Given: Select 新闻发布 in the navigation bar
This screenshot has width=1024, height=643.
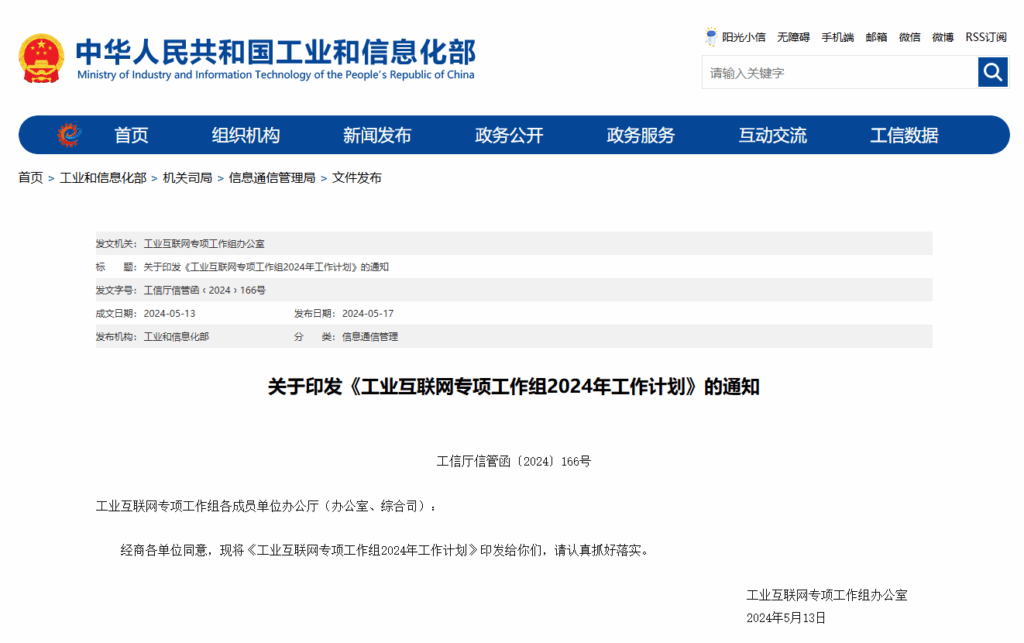Looking at the screenshot, I should coord(377,135).
